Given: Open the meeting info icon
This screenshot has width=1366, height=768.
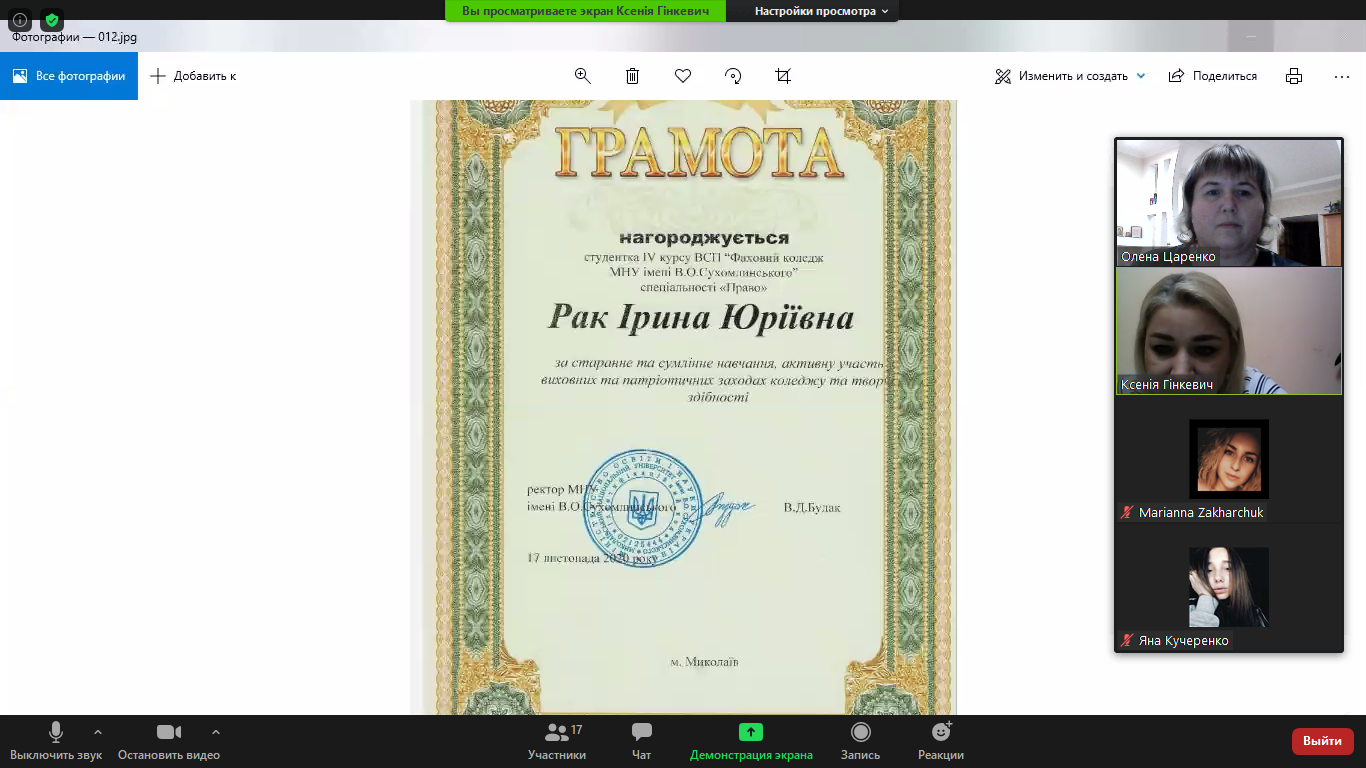Looking at the screenshot, I should coord(20,20).
